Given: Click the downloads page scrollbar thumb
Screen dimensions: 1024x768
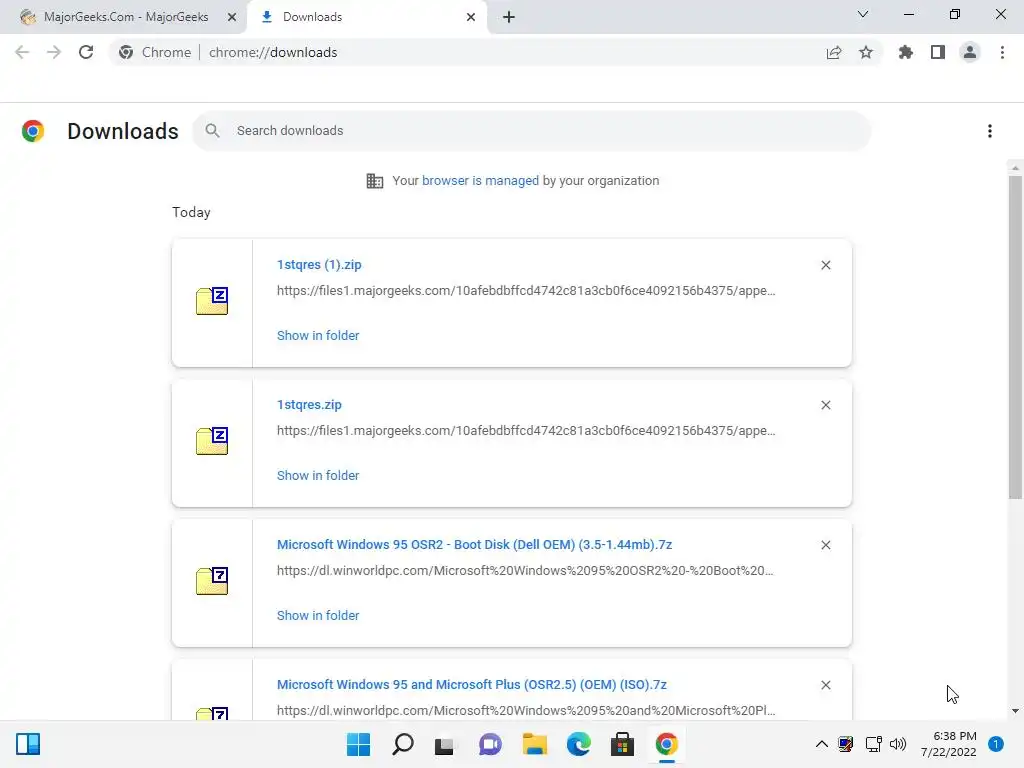Looking at the screenshot, I should tap(1015, 337).
